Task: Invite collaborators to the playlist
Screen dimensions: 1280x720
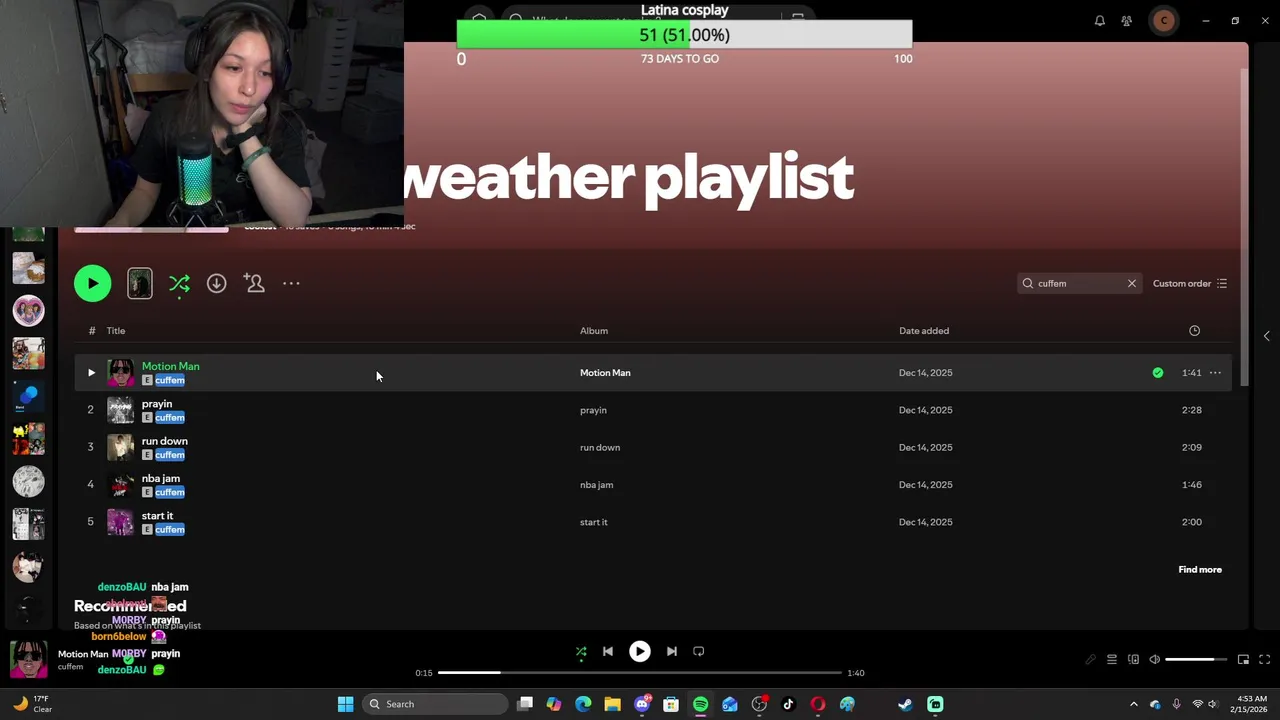Action: click(254, 283)
